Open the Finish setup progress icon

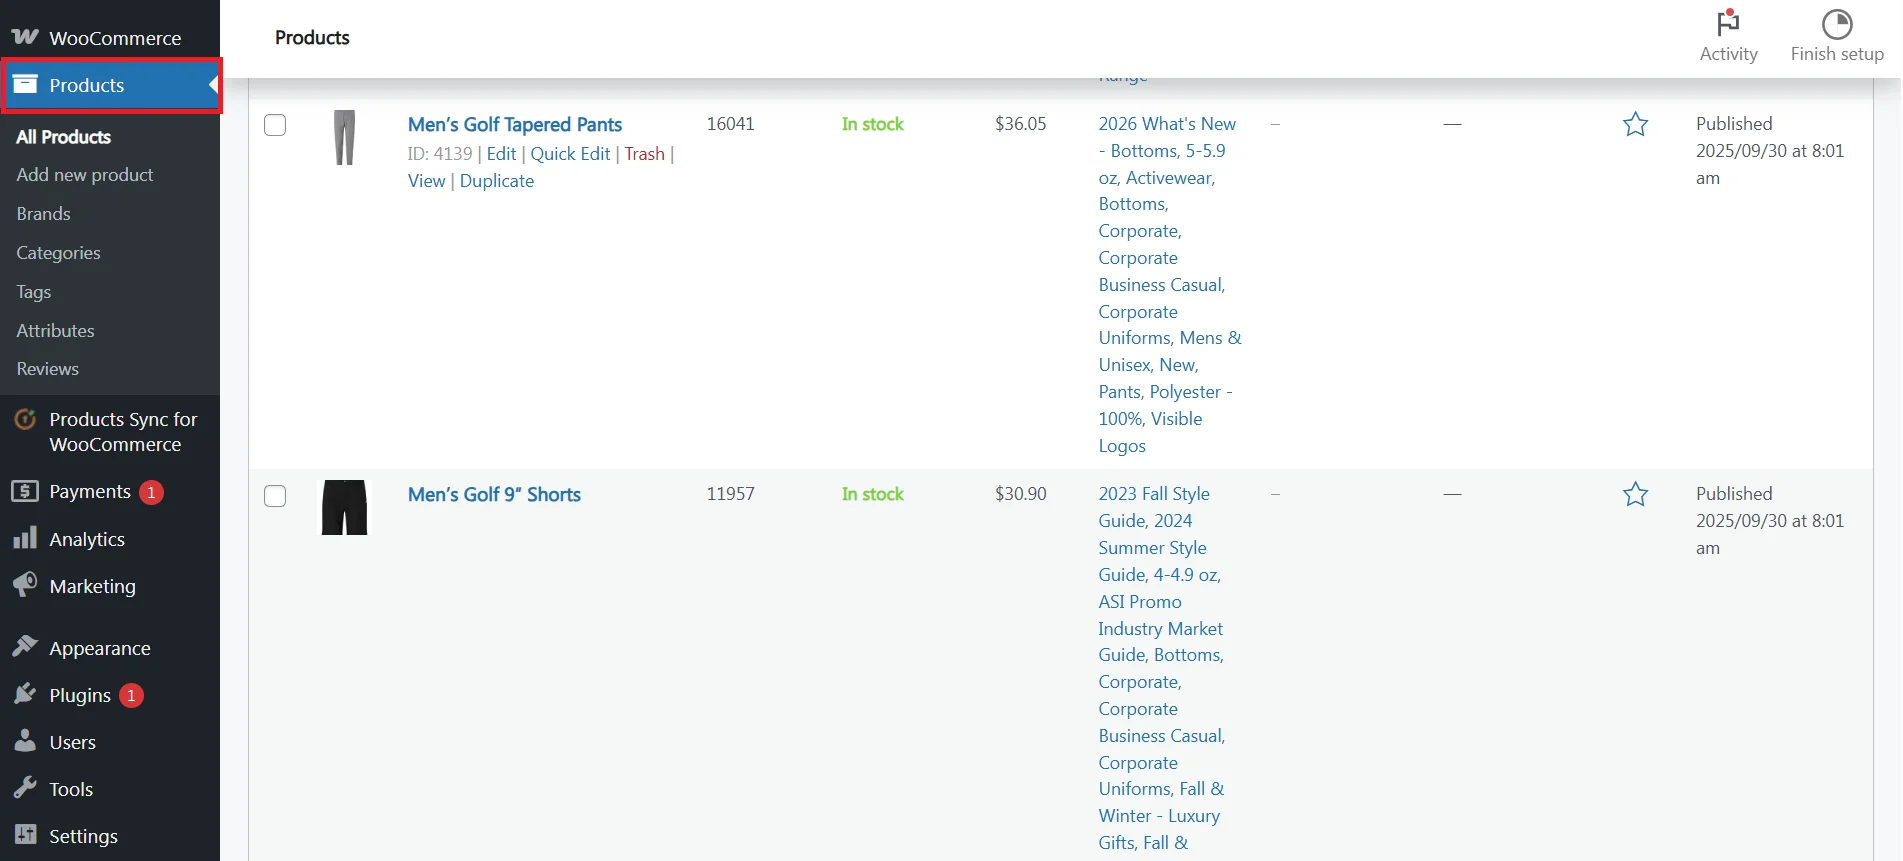pos(1837,23)
